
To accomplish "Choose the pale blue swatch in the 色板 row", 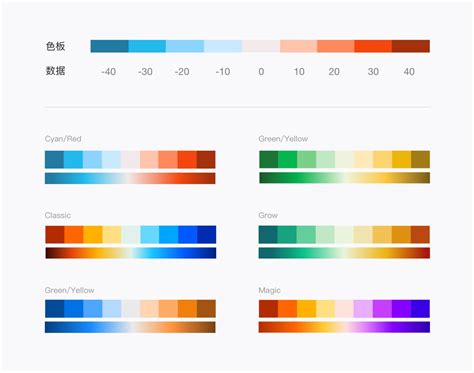I will pyautogui.click(x=223, y=46).
